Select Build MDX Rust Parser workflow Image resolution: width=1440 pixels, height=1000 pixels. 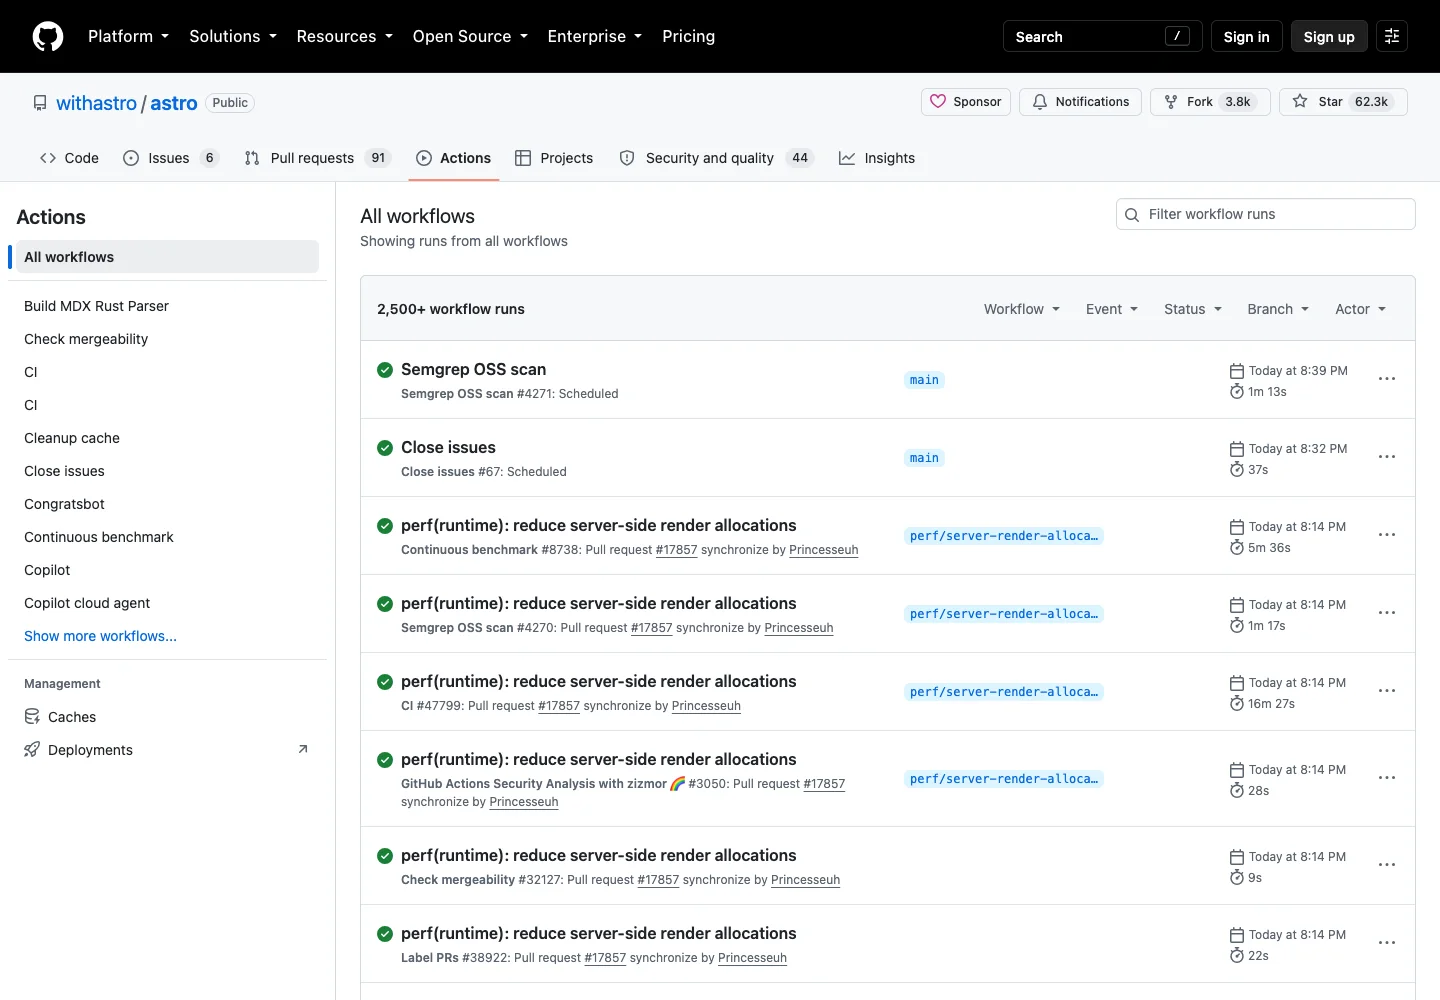point(167,306)
